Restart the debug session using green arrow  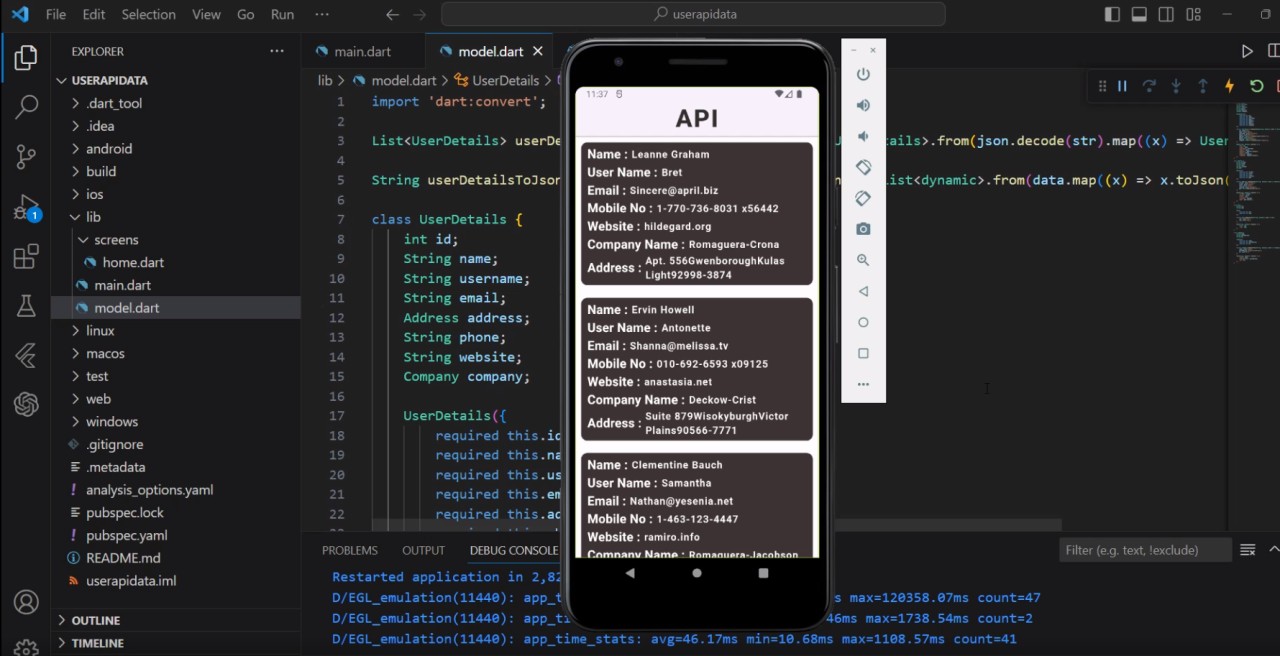click(1256, 86)
